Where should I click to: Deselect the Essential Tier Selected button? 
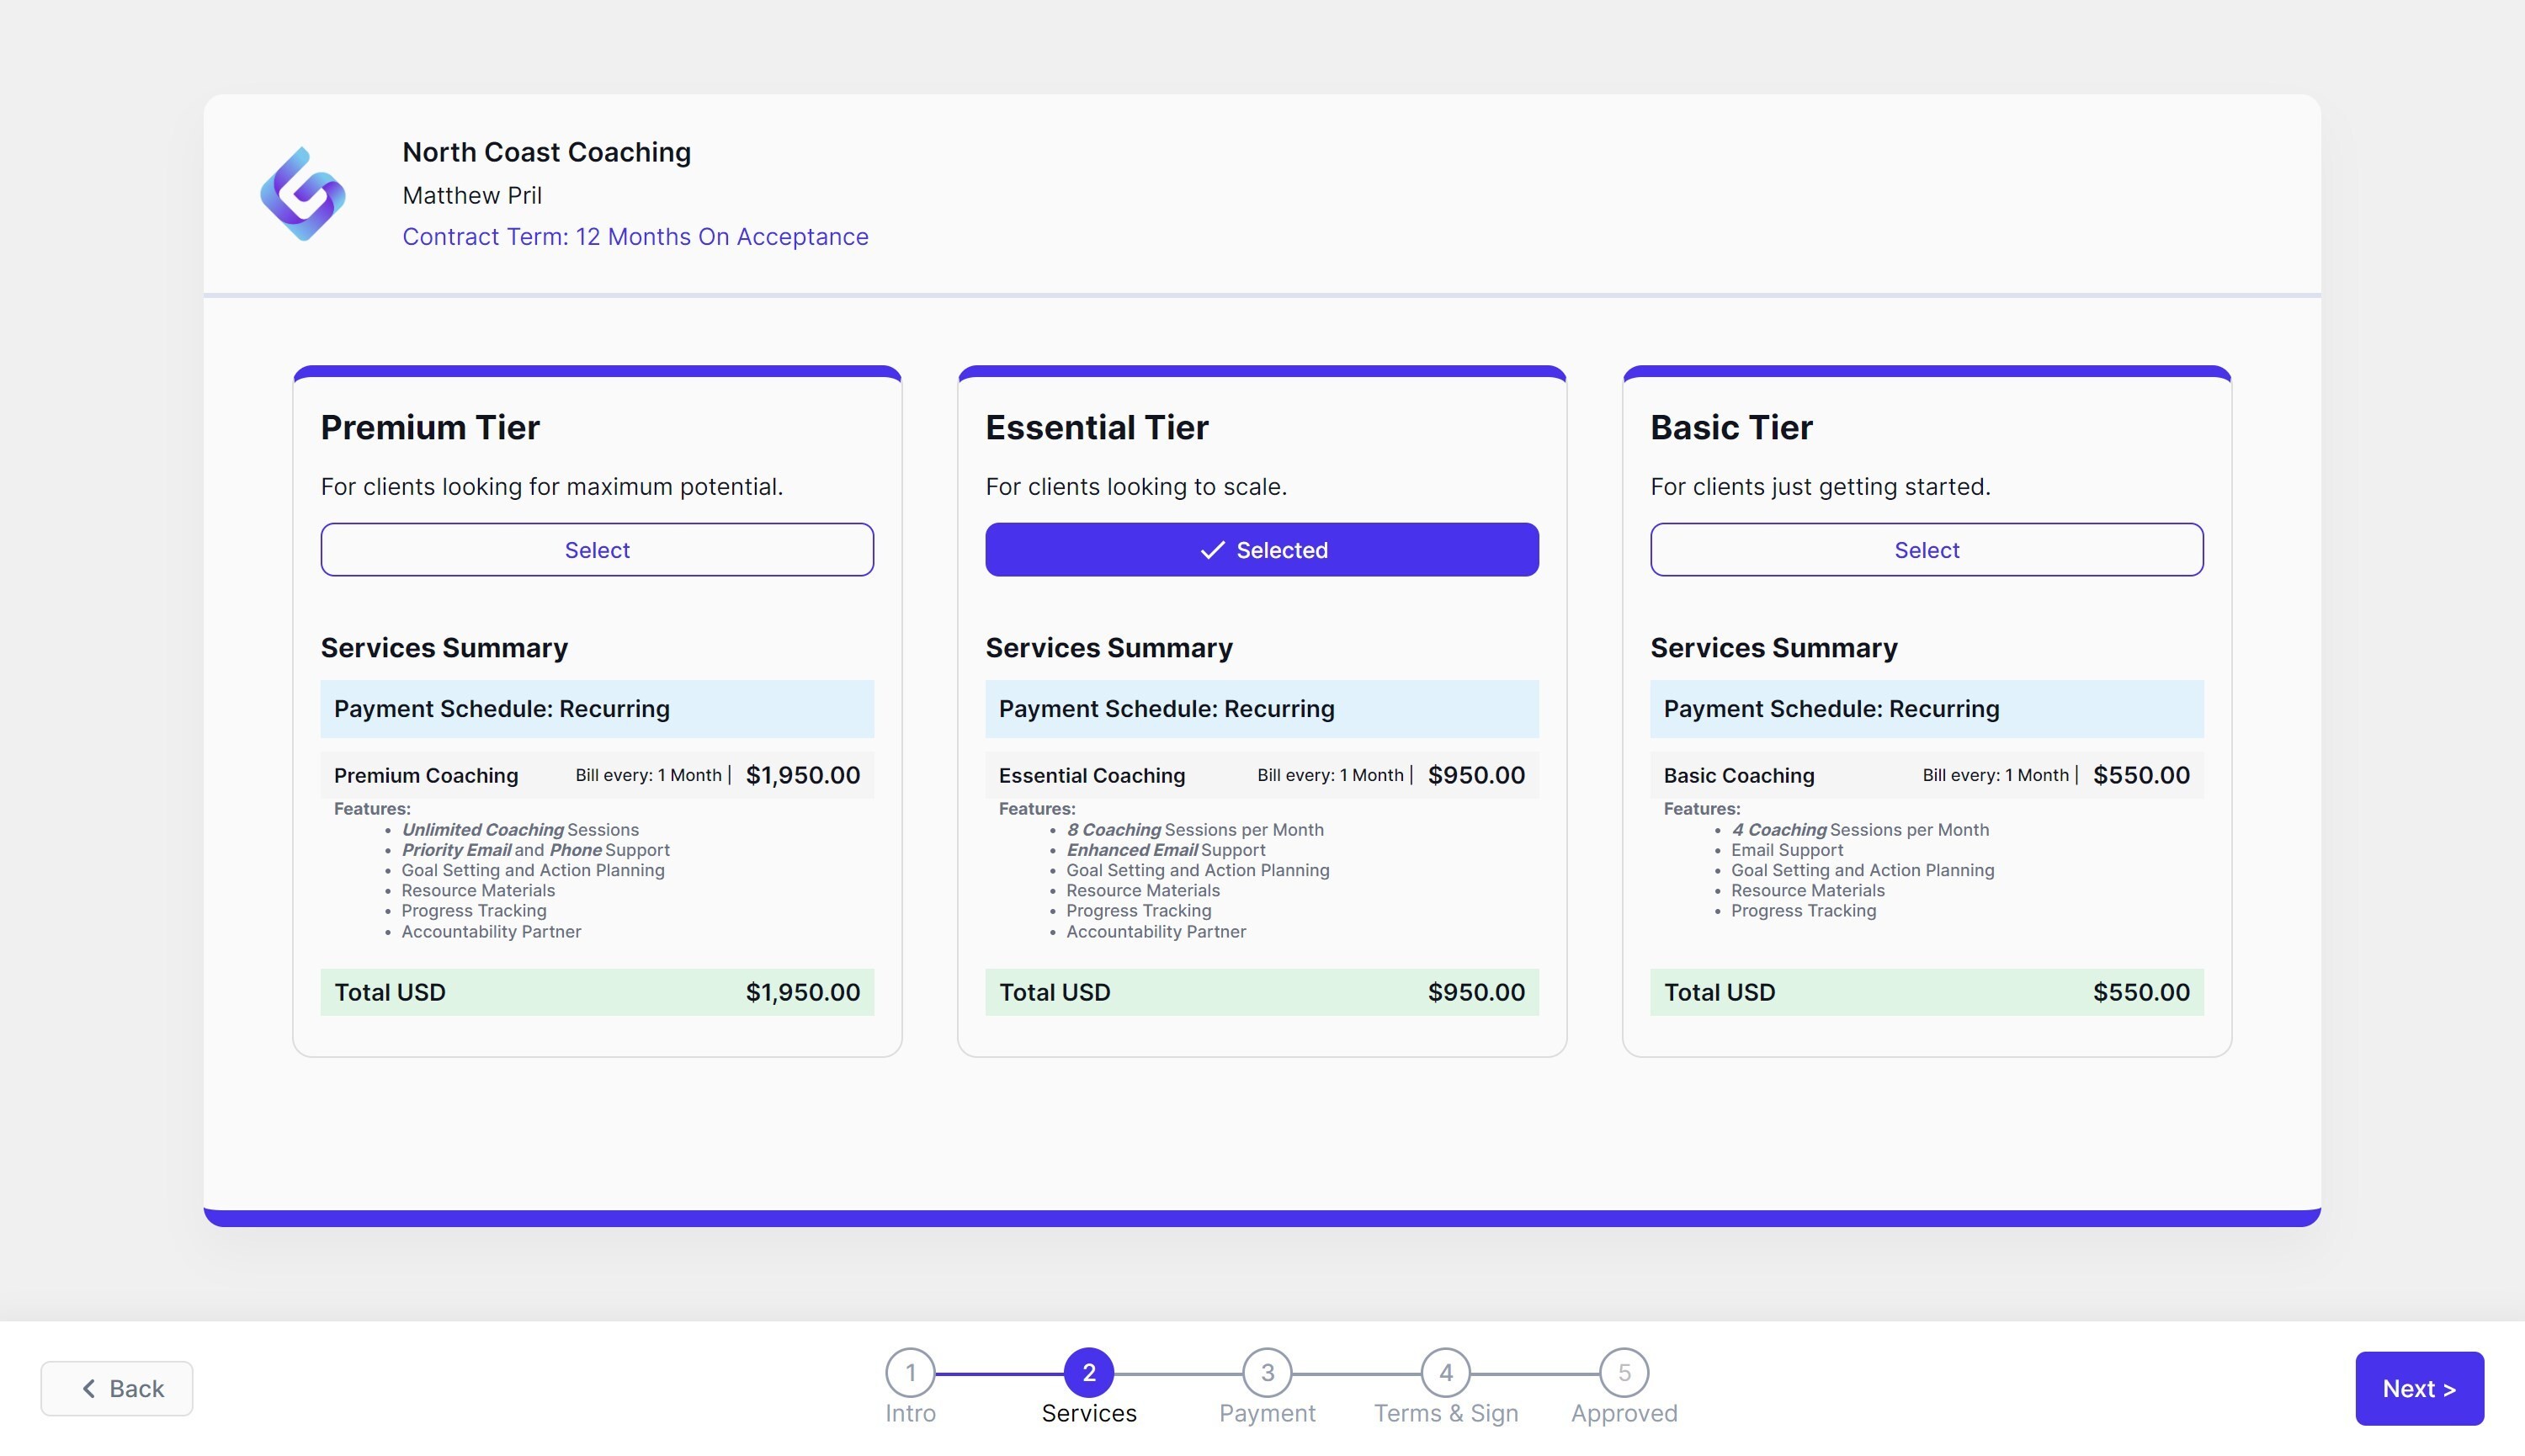pyautogui.click(x=1262, y=550)
